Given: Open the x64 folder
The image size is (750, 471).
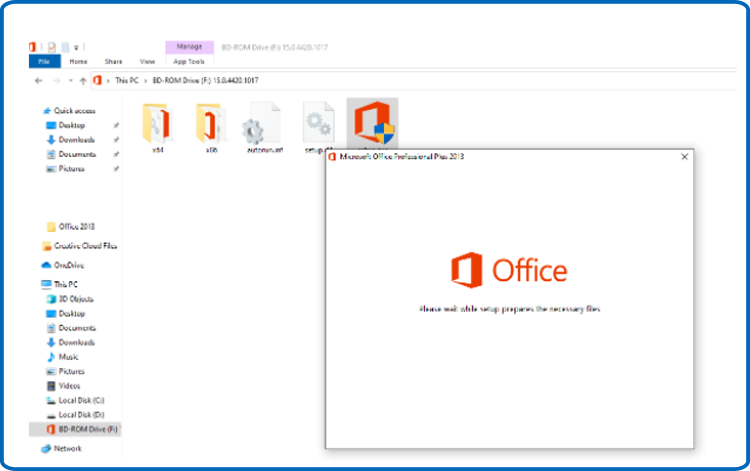Looking at the screenshot, I should [157, 128].
